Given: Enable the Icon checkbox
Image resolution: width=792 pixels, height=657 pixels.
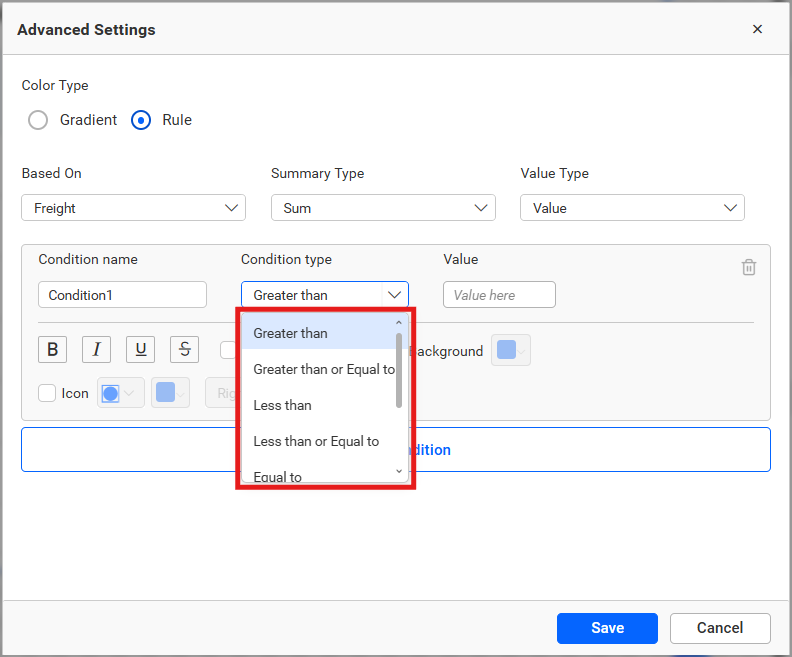Looking at the screenshot, I should point(47,393).
